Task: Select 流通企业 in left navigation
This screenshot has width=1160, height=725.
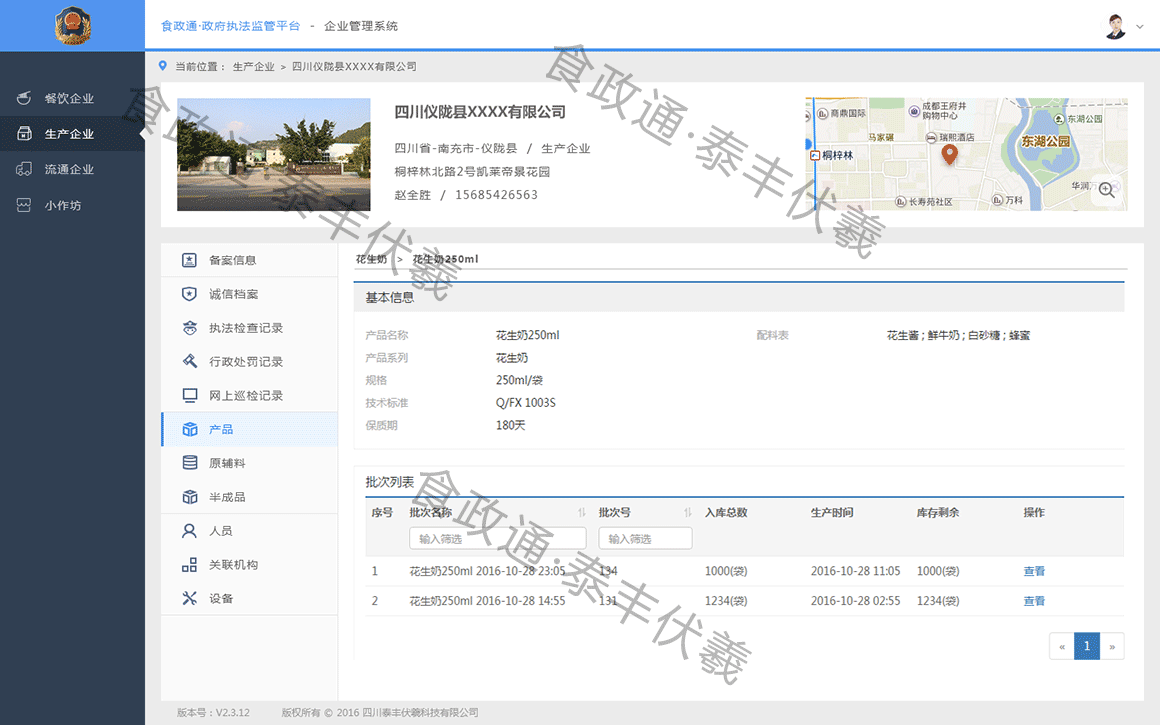Action: click(69, 169)
